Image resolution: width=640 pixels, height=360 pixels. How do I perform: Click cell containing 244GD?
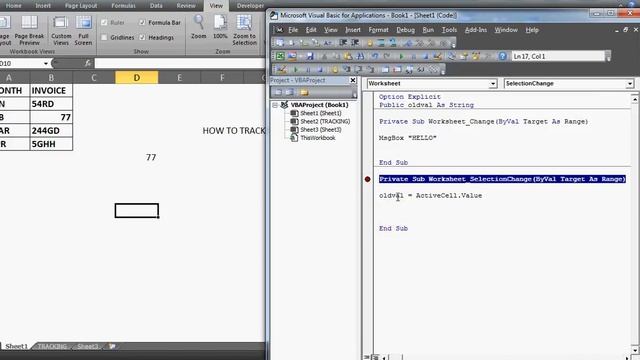[51, 131]
